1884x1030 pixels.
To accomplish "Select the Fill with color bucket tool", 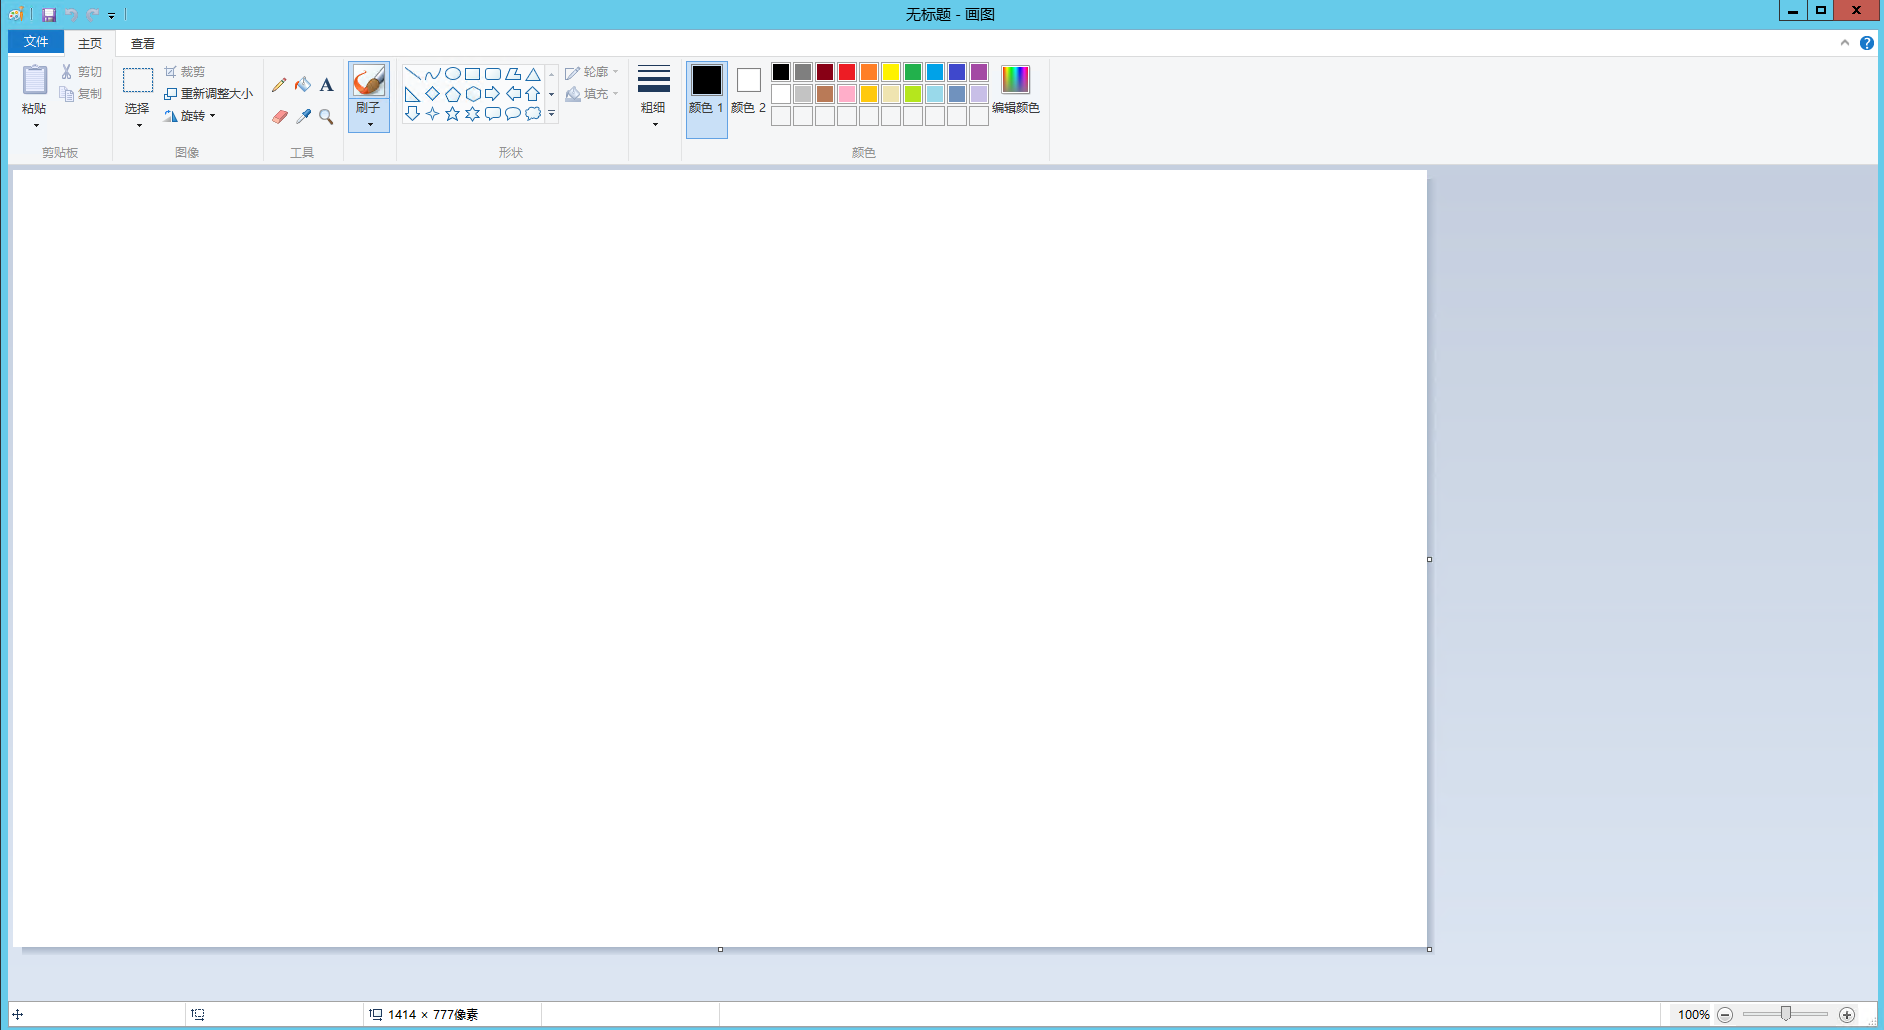I will point(303,85).
